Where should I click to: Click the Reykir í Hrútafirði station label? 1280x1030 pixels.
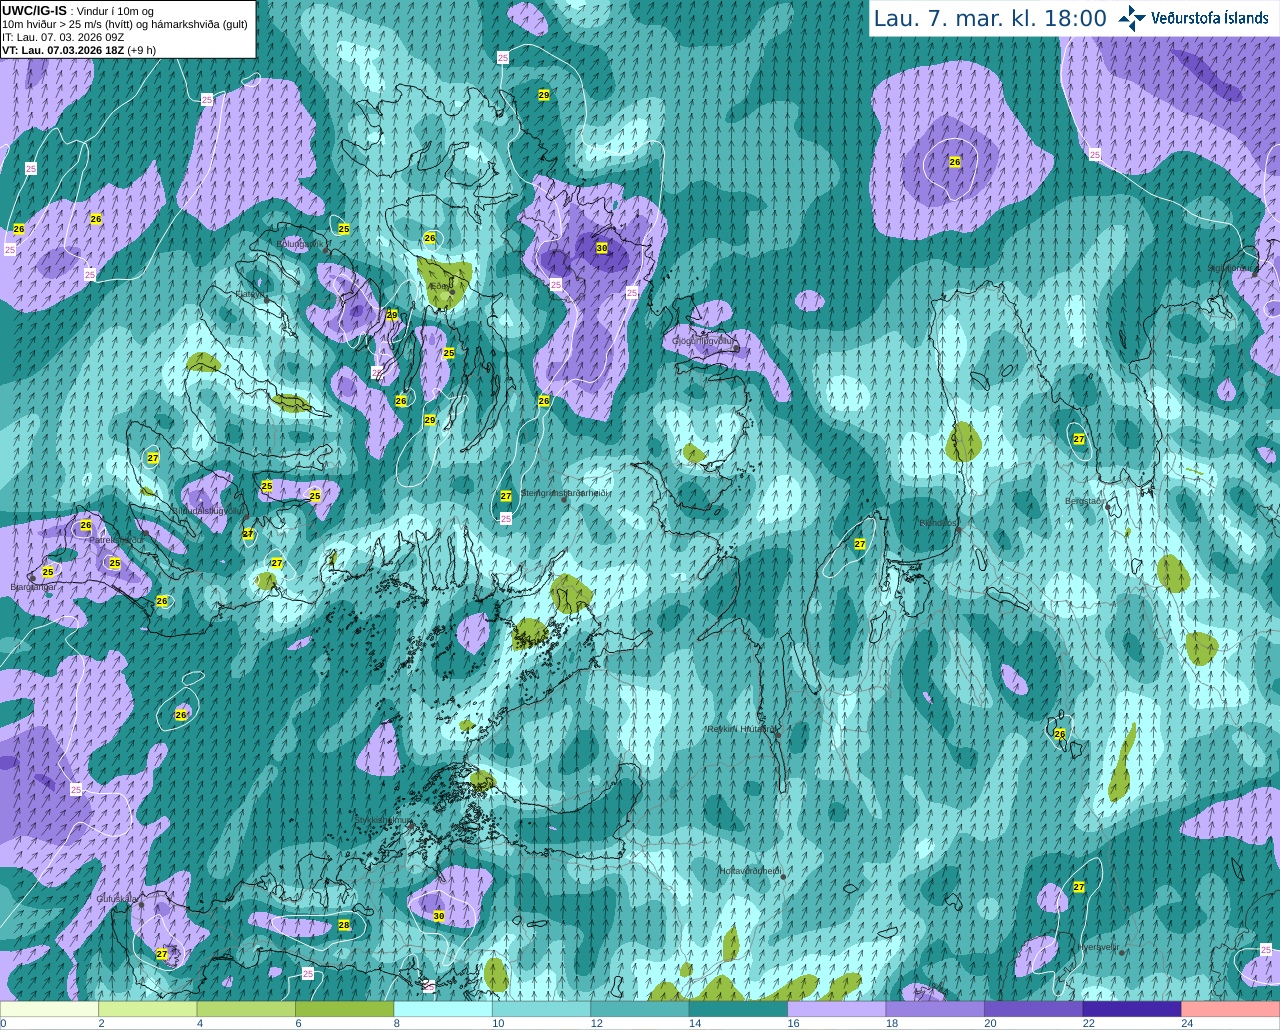click(741, 729)
